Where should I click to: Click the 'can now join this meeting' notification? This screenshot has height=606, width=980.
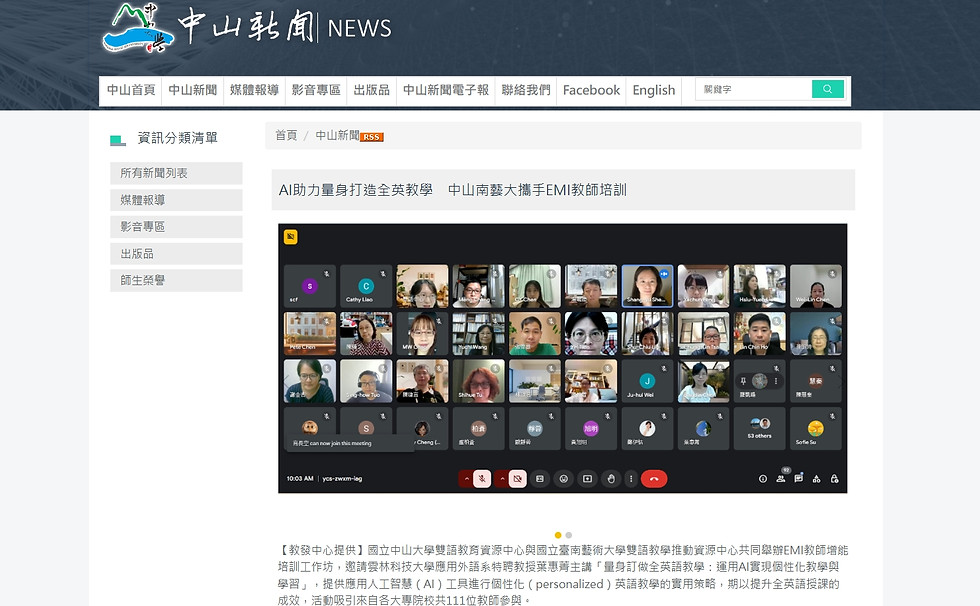tap(348, 443)
